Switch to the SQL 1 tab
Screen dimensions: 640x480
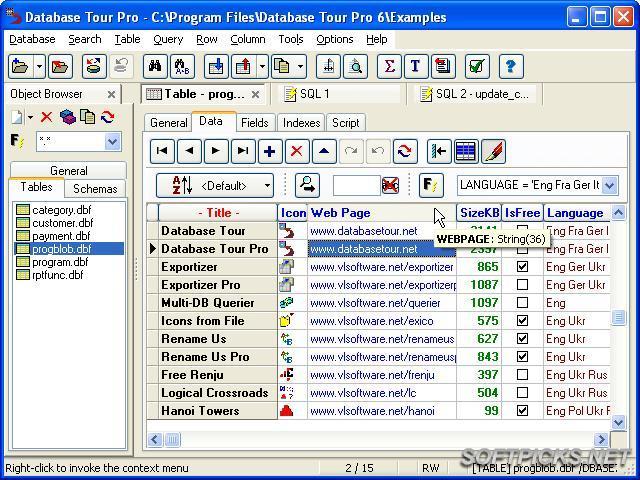click(339, 94)
